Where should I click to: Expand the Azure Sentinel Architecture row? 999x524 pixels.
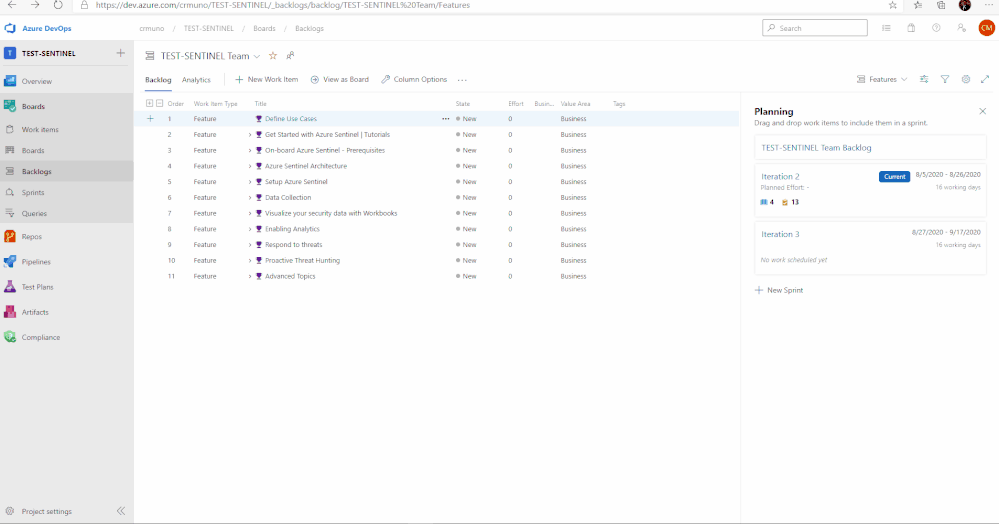tap(250, 166)
